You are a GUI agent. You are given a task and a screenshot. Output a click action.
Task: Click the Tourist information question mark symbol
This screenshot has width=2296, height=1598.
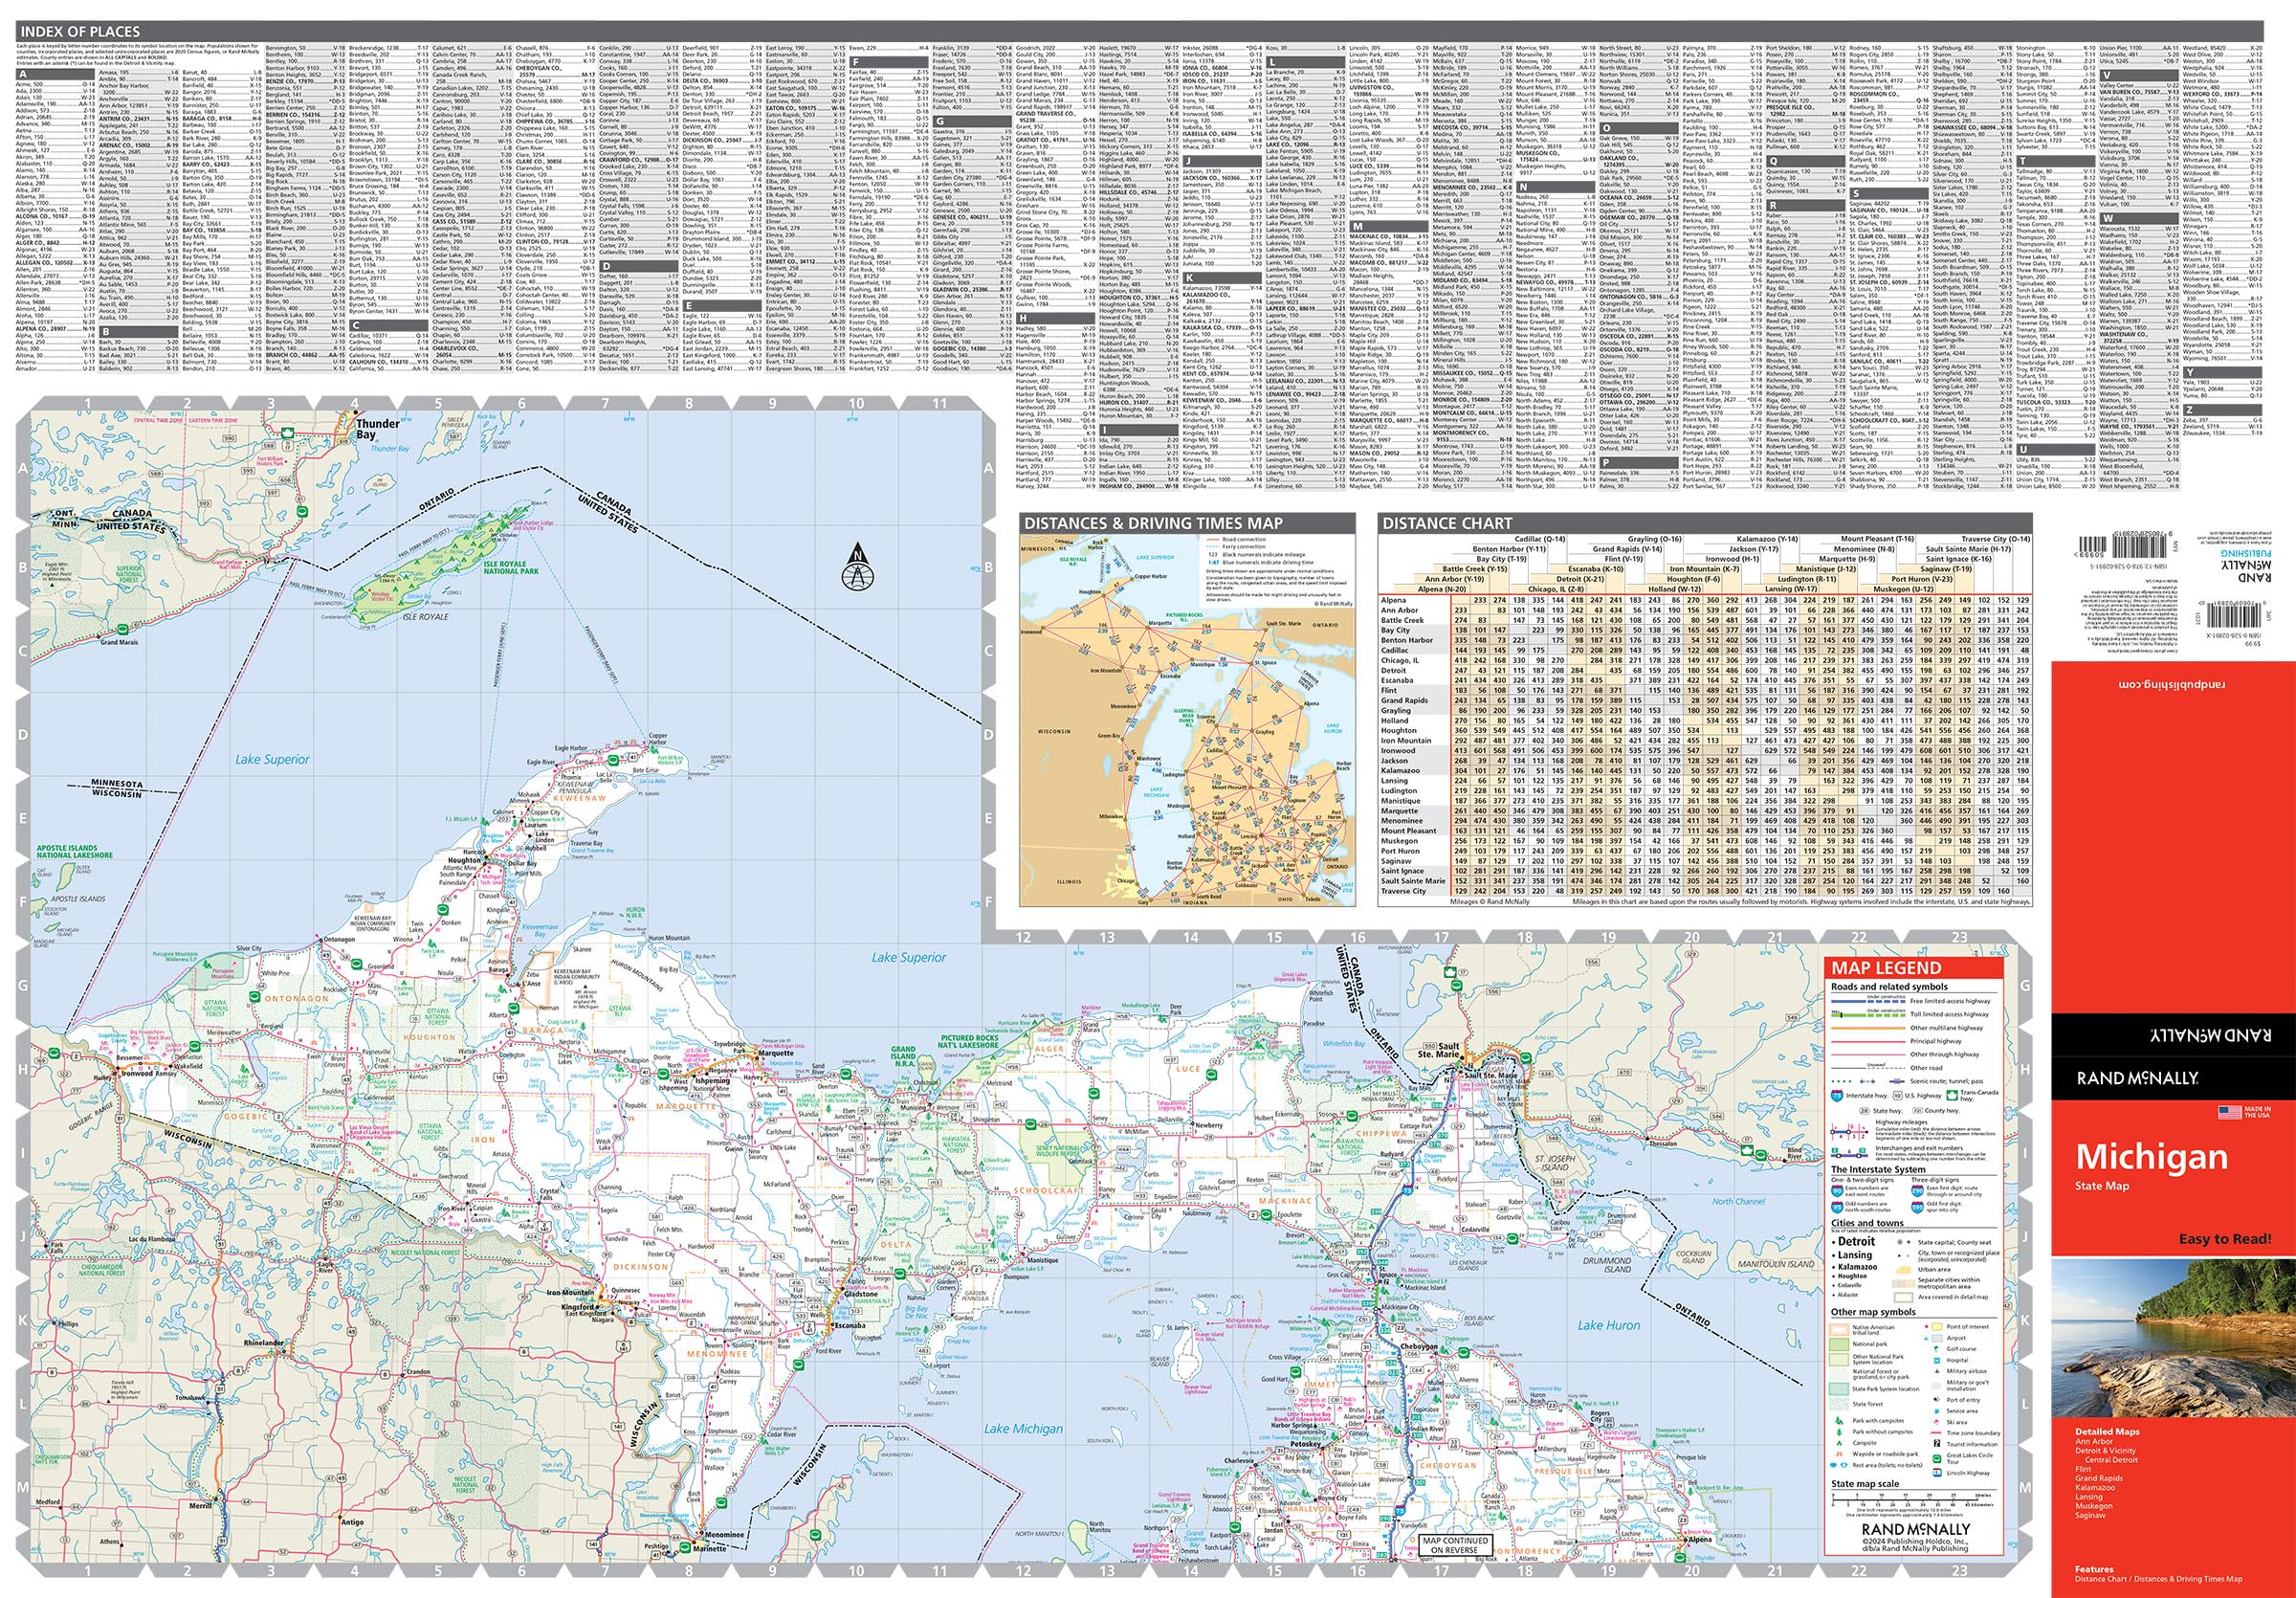point(1937,1443)
